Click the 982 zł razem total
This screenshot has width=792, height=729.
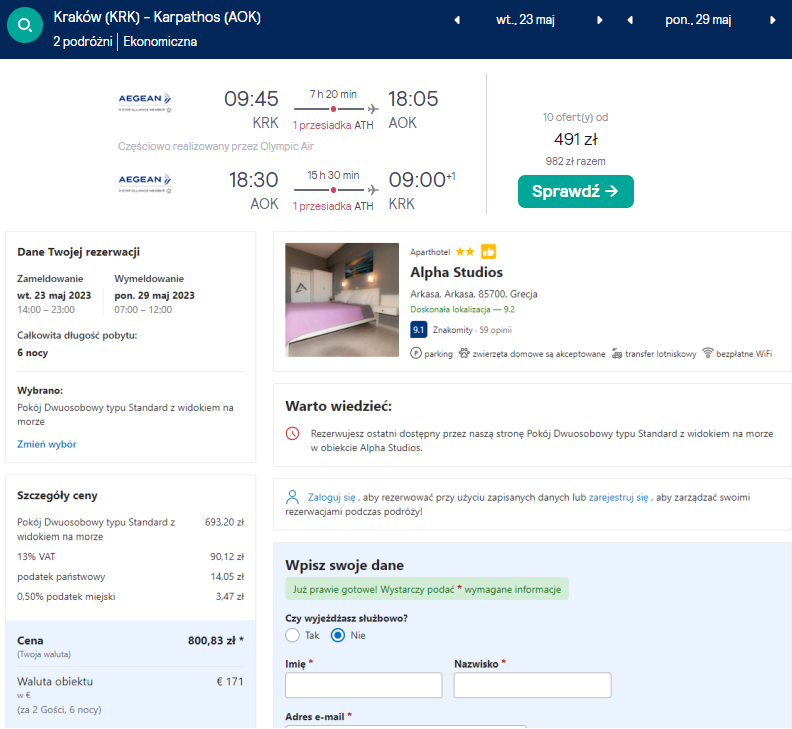click(575, 162)
